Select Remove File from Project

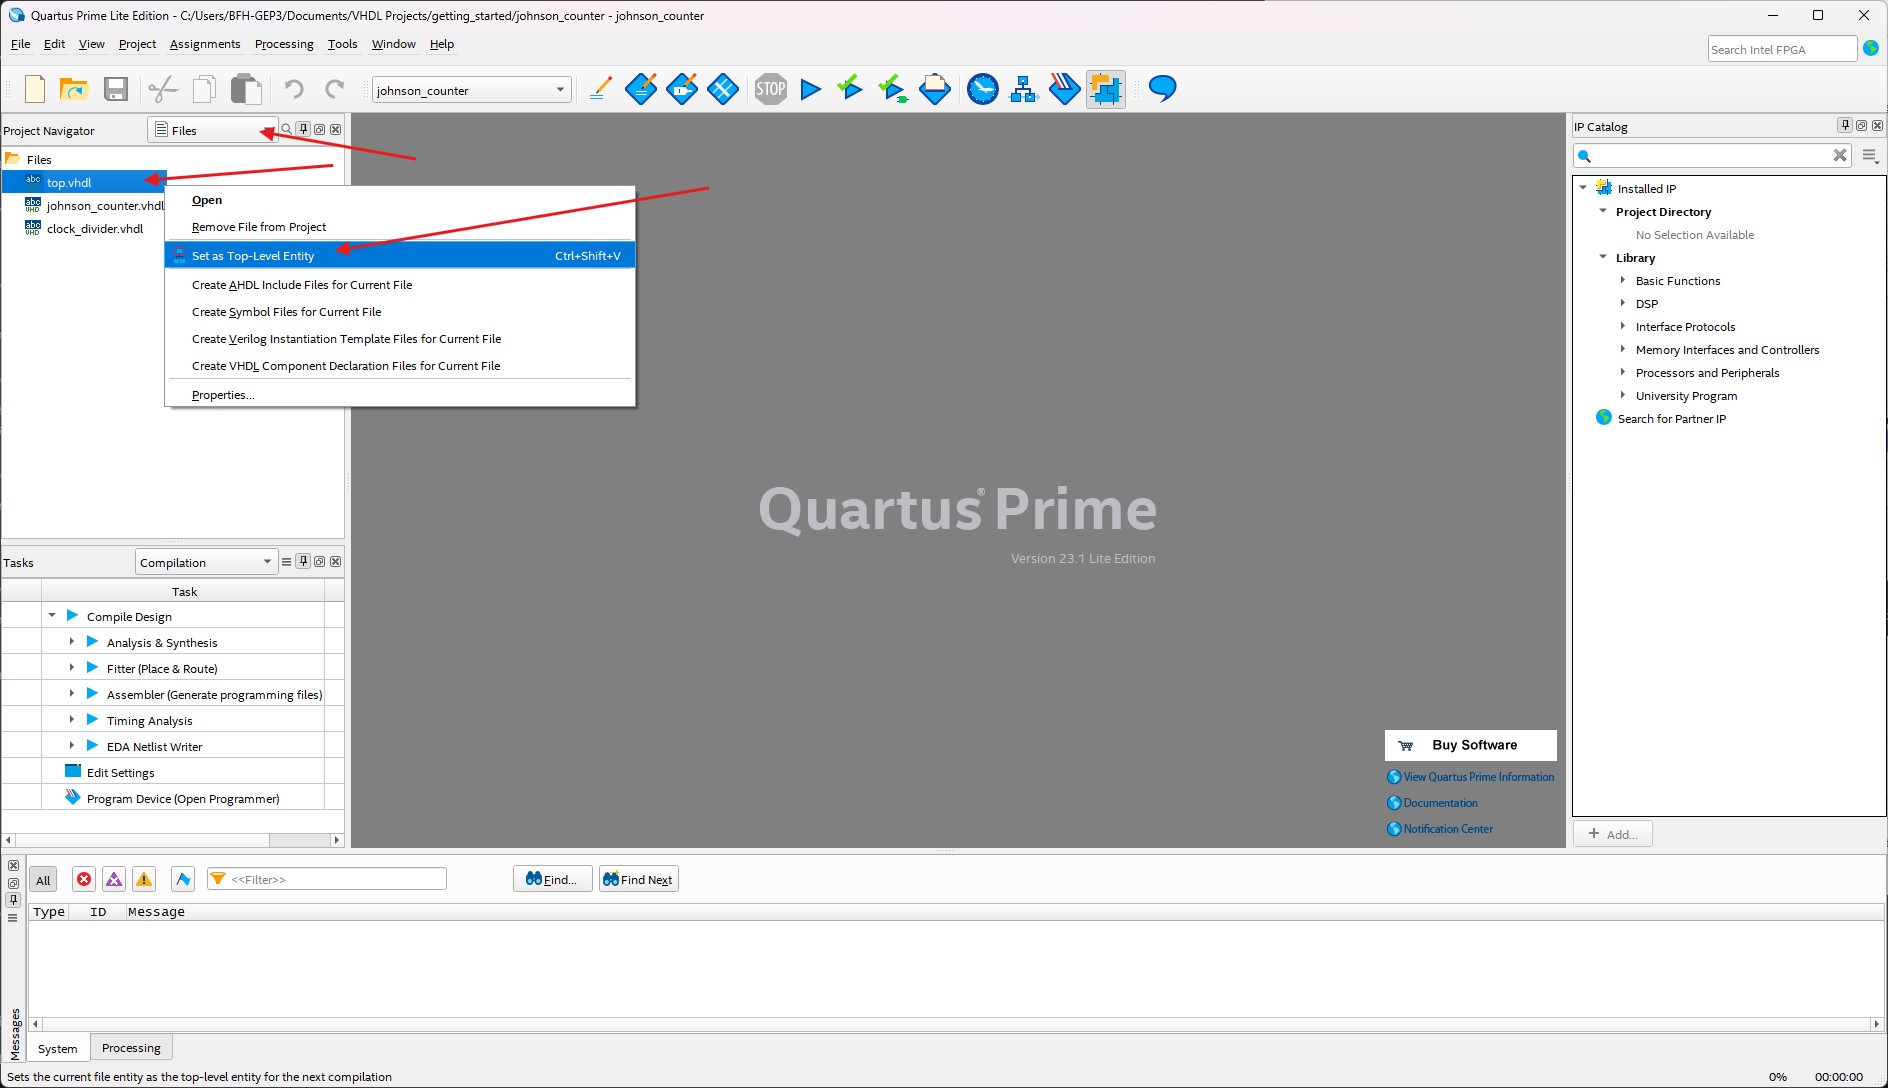pos(400,227)
